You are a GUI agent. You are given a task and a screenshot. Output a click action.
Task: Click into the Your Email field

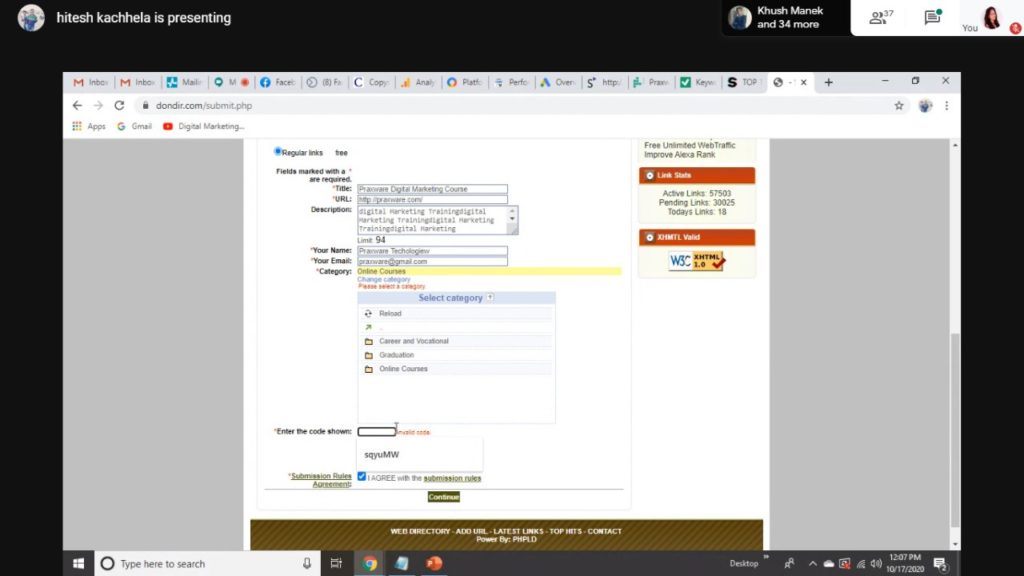pyautogui.click(x=432, y=261)
